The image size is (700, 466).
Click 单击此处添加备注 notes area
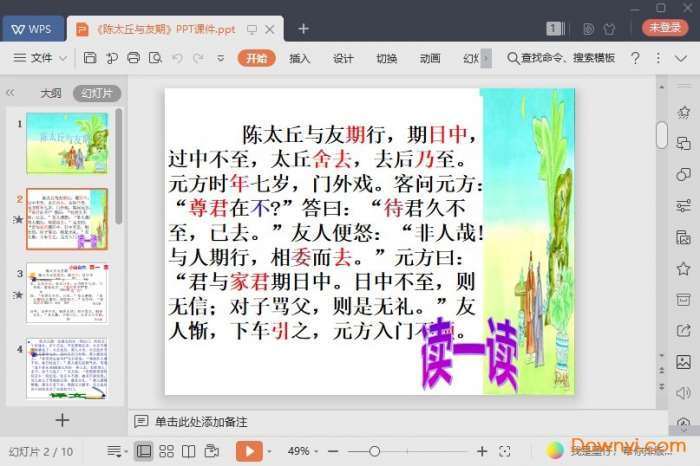(201, 422)
